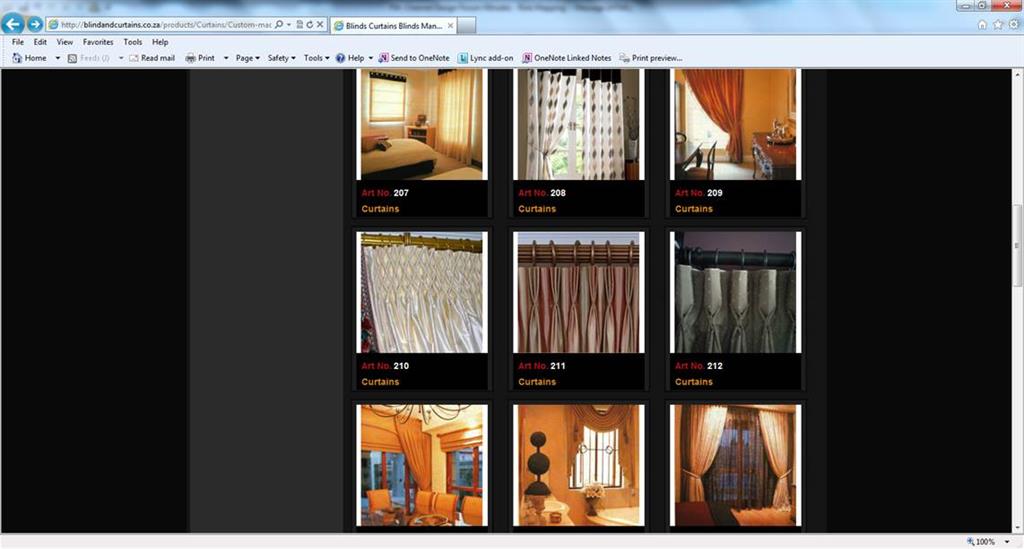Open Favorites star at top right
Image resolution: width=1024 pixels, height=549 pixels.
pos(998,25)
